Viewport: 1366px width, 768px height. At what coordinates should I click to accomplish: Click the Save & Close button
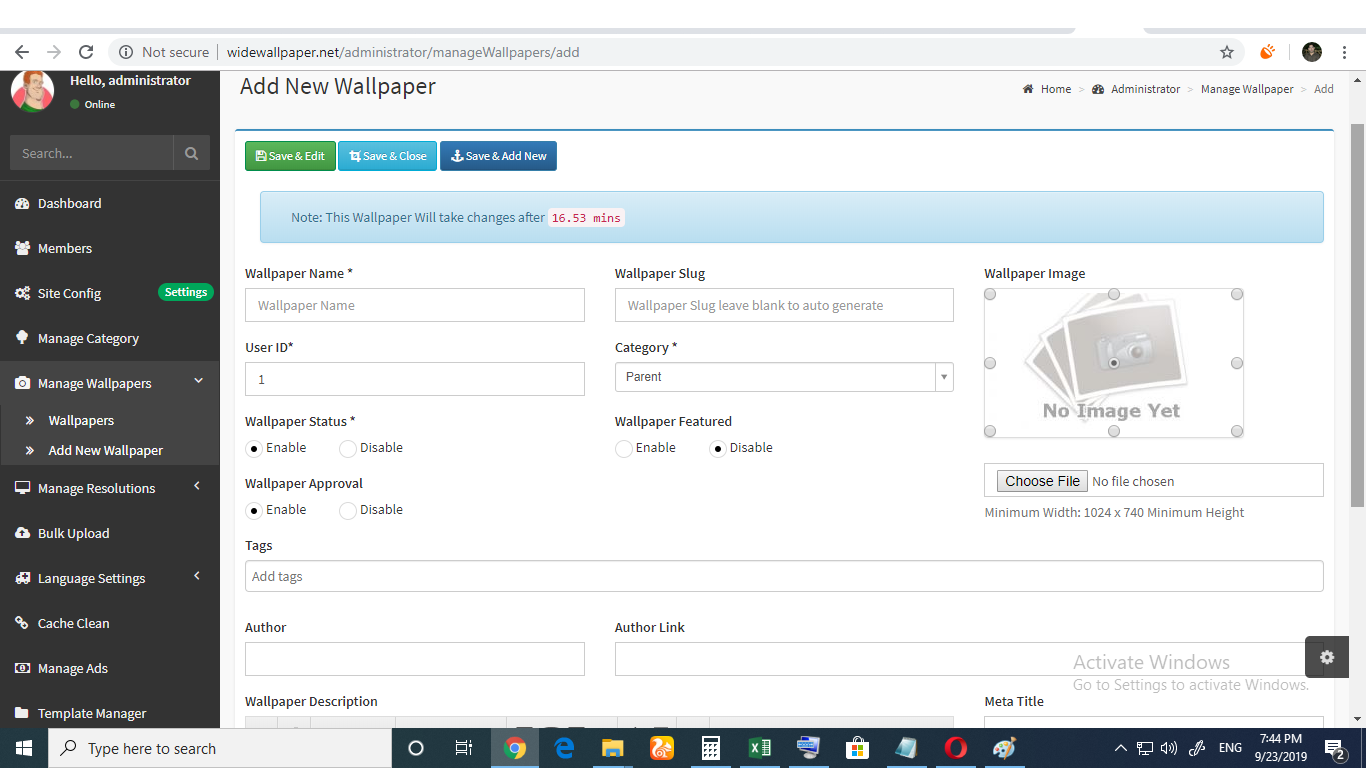click(387, 156)
